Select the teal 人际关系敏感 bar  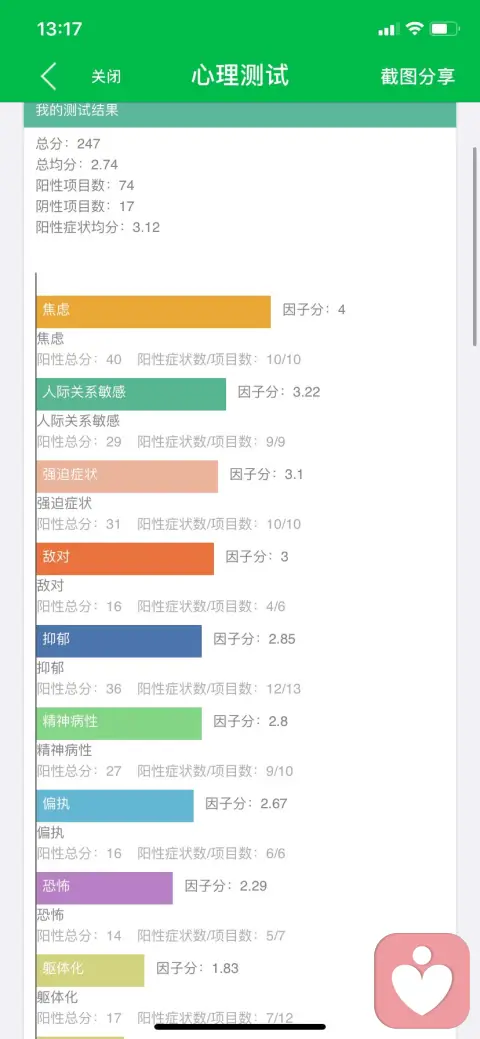[x=131, y=394]
